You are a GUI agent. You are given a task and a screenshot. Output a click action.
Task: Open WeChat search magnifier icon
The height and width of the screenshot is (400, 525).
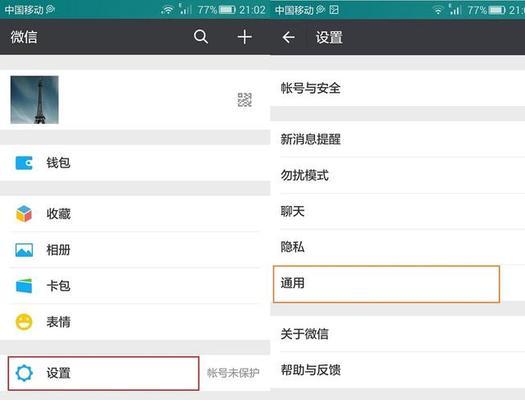201,37
